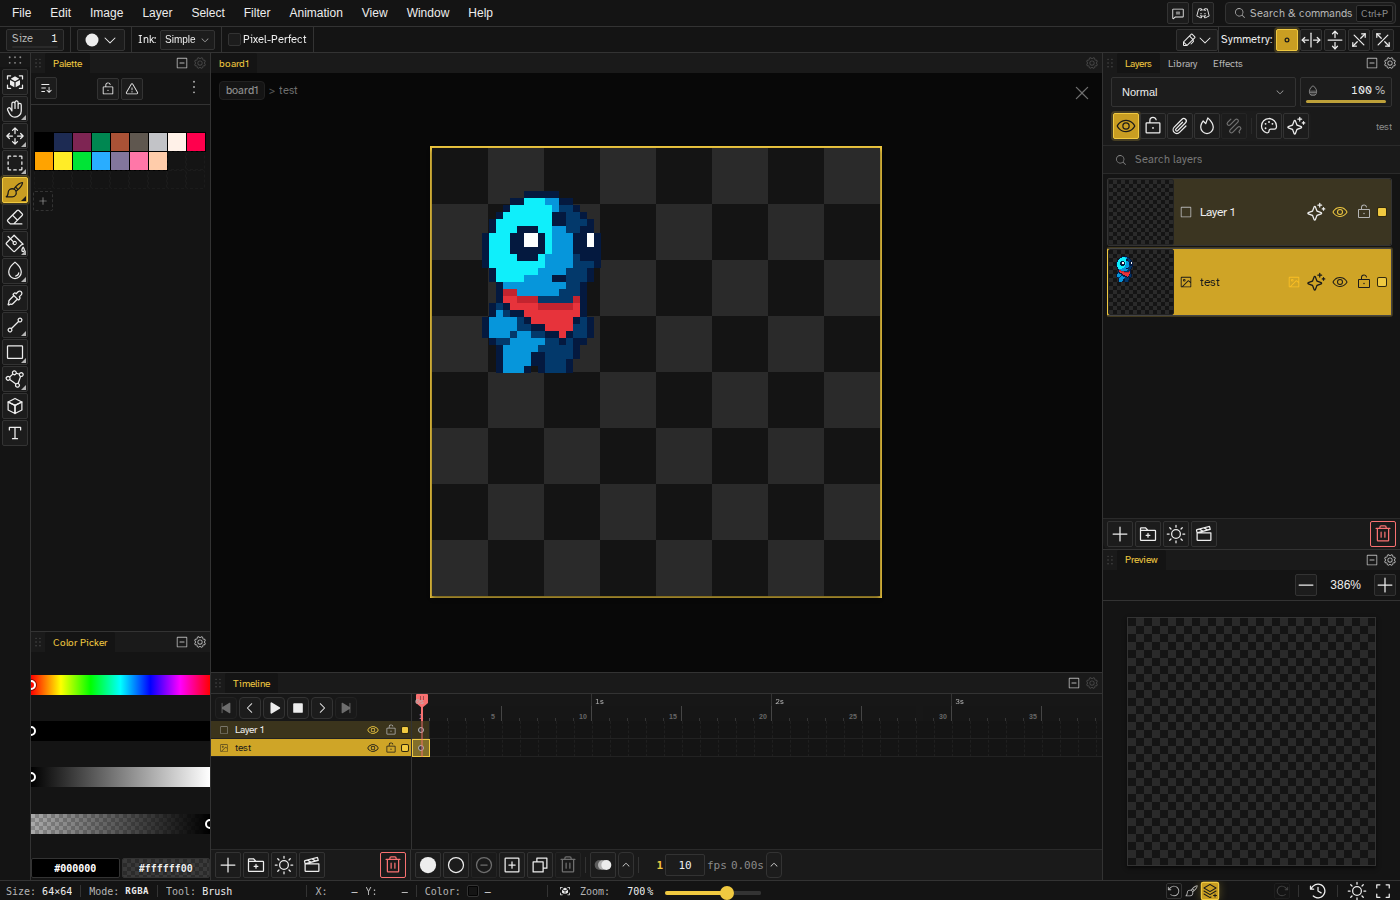This screenshot has height=900, width=1400.
Task: Hide Layer 1 using its eye icon
Action: (x=1340, y=212)
